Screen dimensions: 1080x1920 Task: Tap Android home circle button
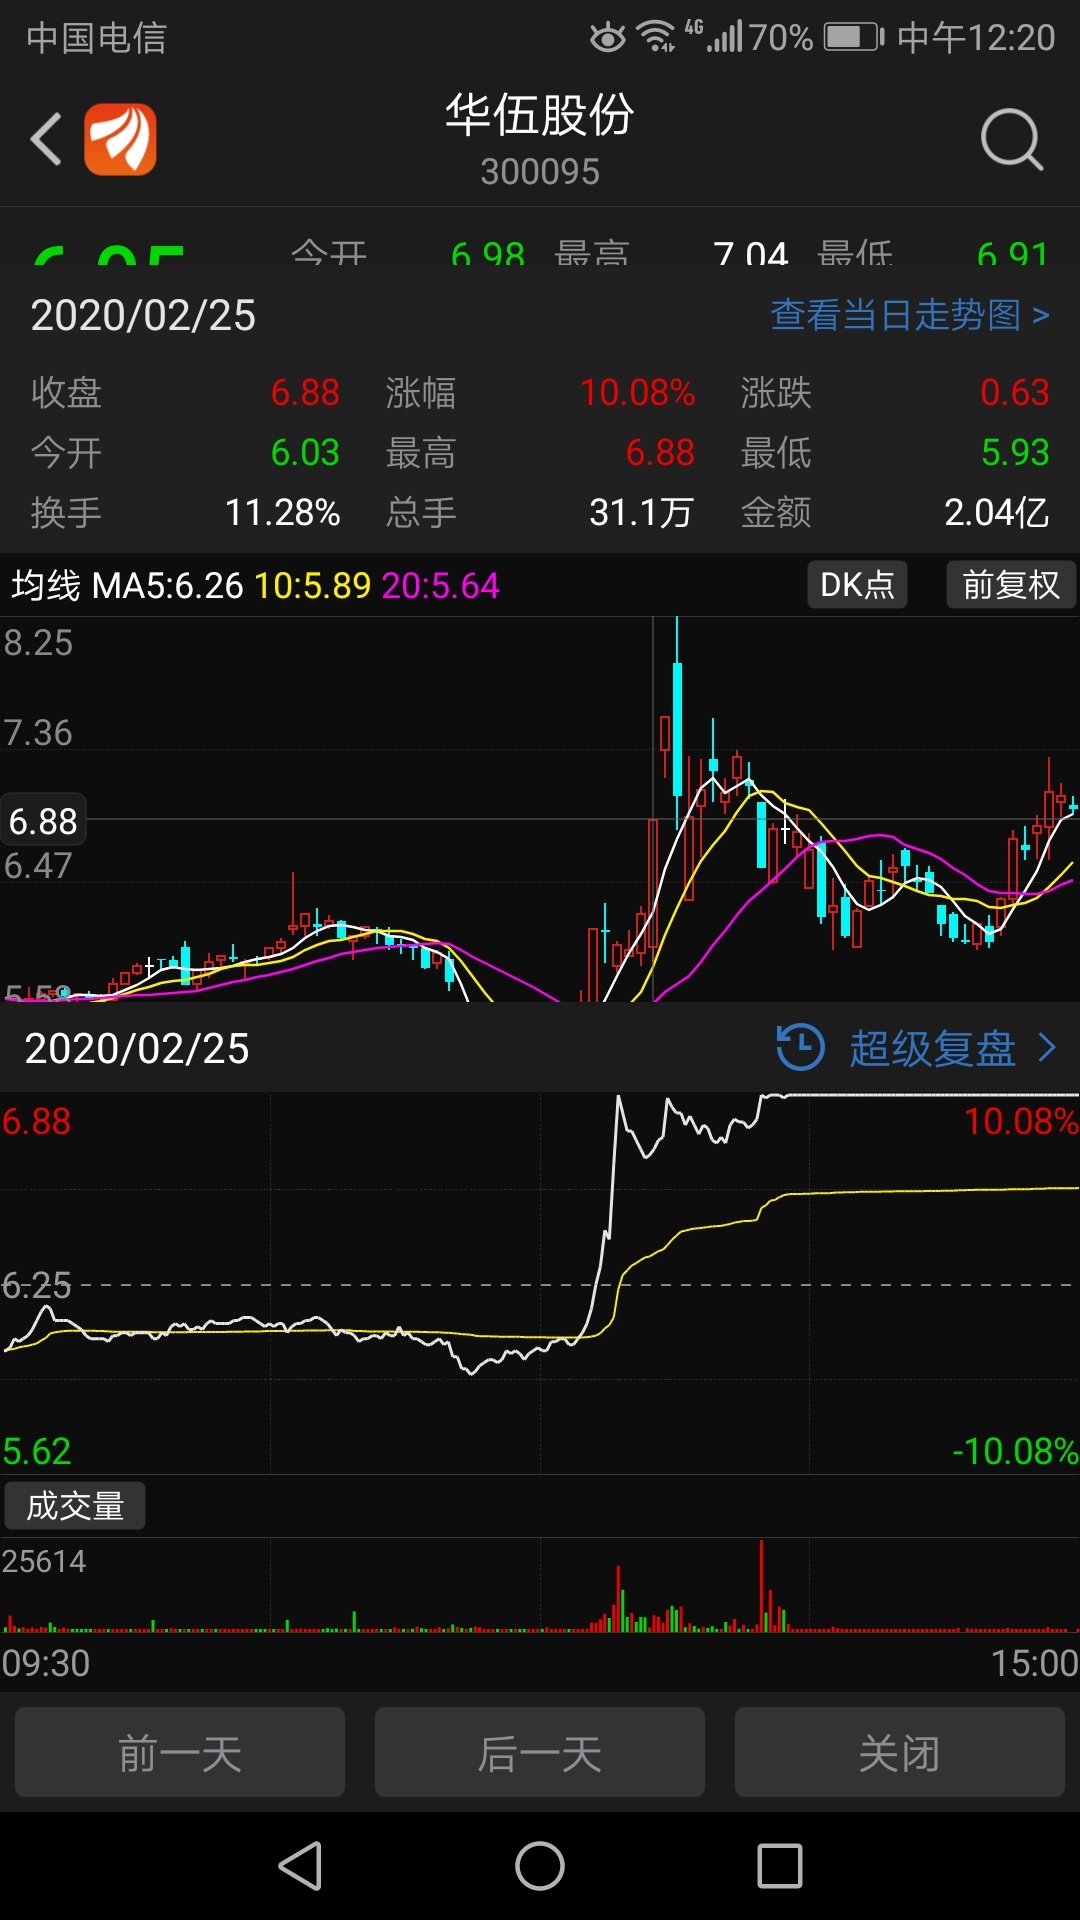pos(540,1866)
